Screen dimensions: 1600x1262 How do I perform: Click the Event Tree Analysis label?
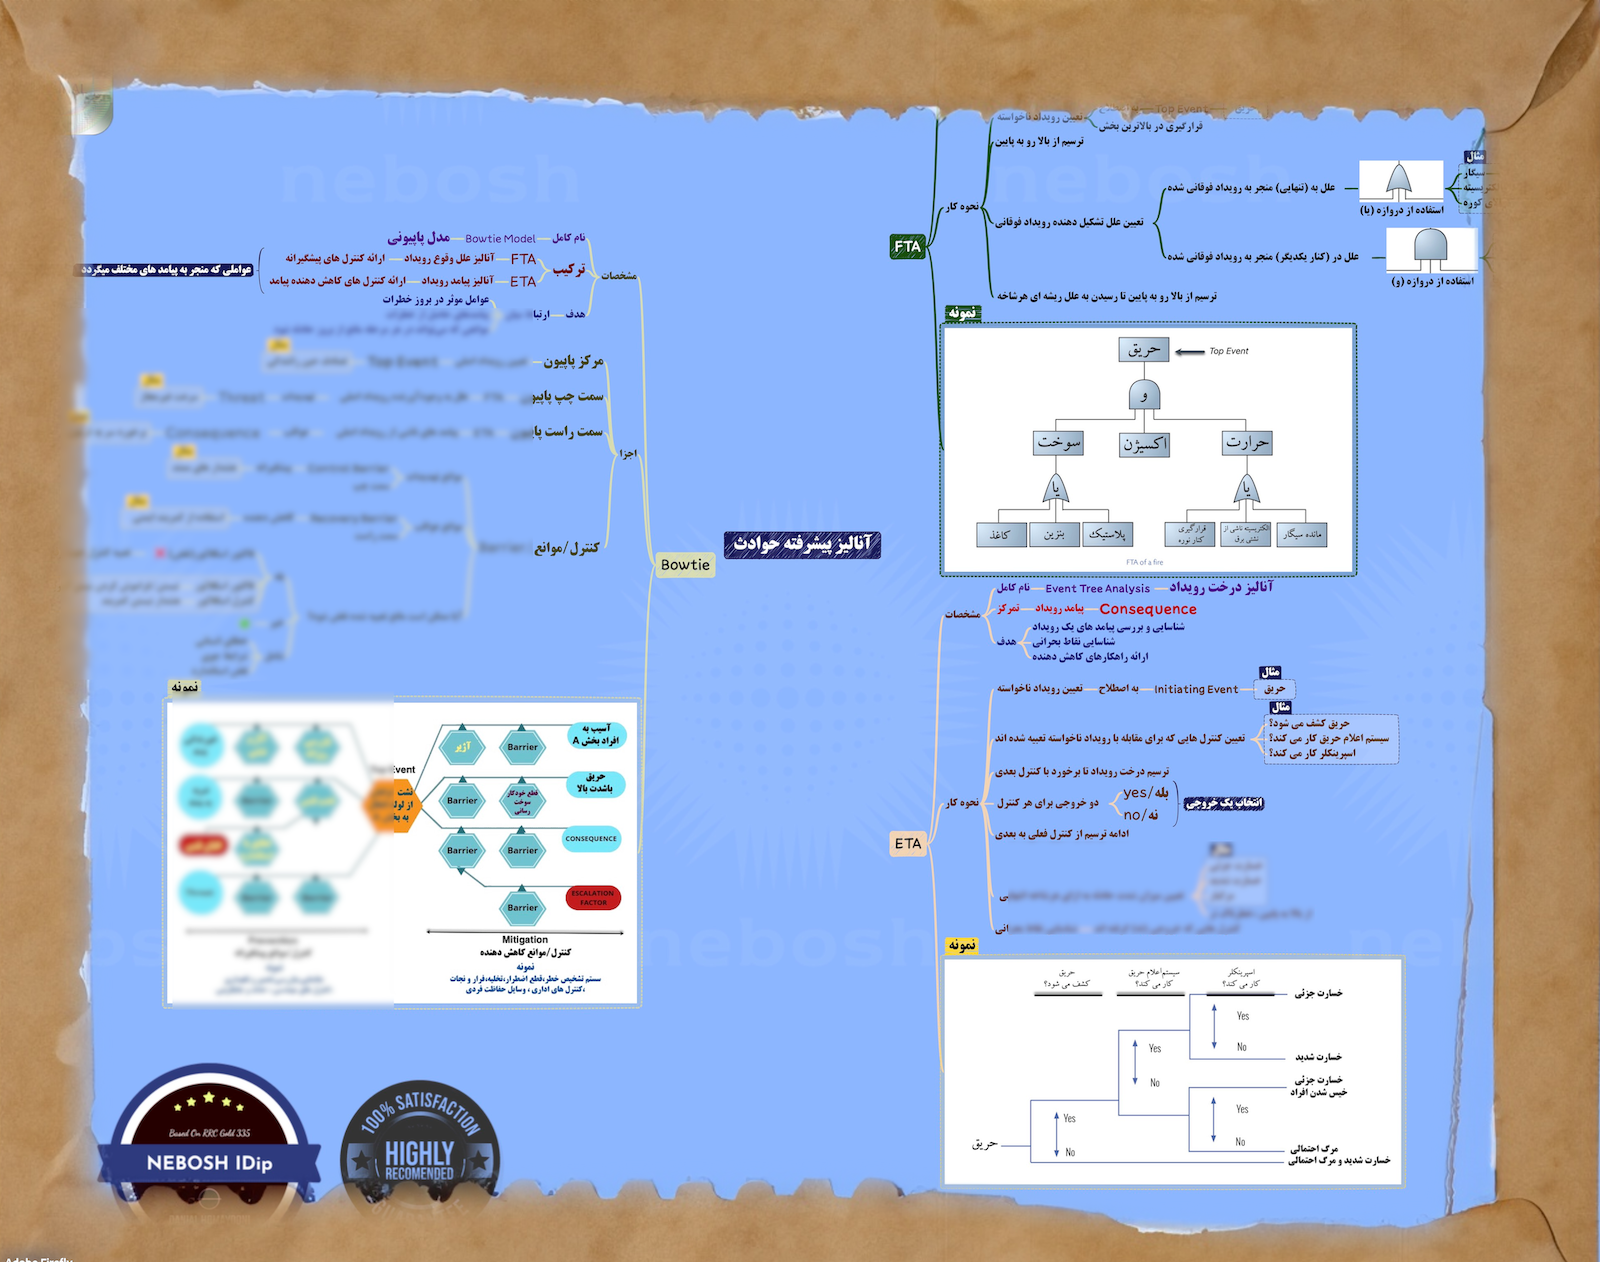point(1097,589)
